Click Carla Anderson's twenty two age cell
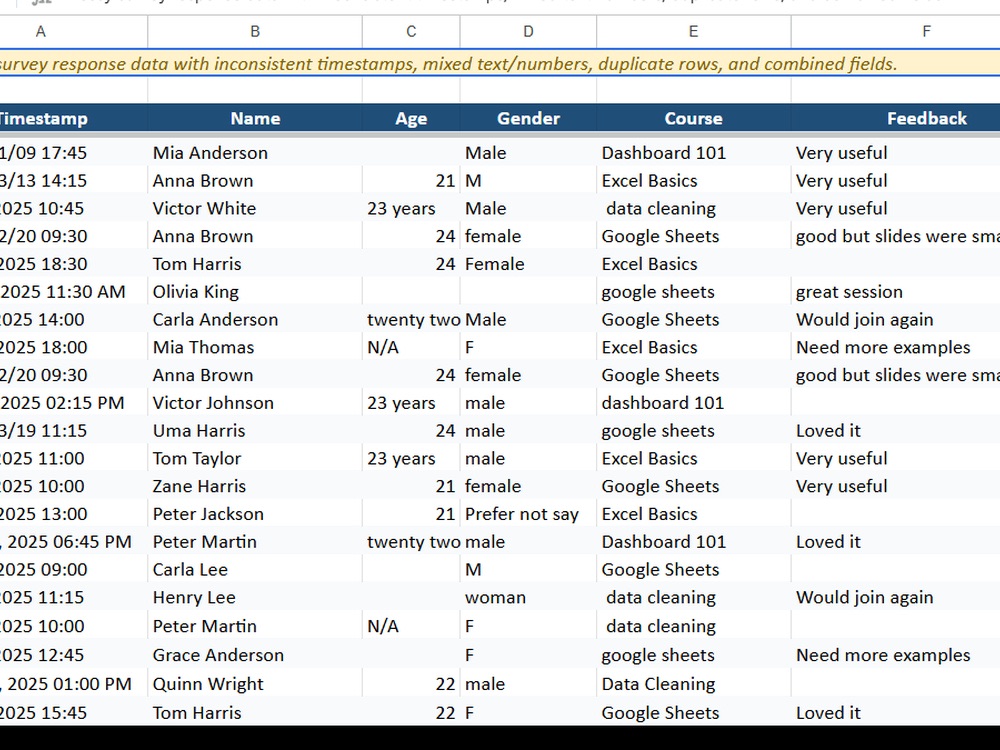 (411, 320)
